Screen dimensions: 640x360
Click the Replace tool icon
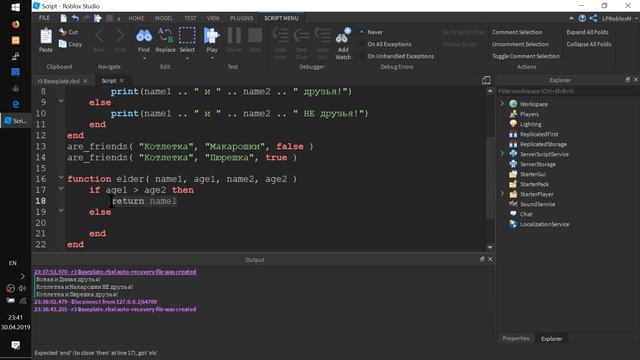tap(165, 36)
